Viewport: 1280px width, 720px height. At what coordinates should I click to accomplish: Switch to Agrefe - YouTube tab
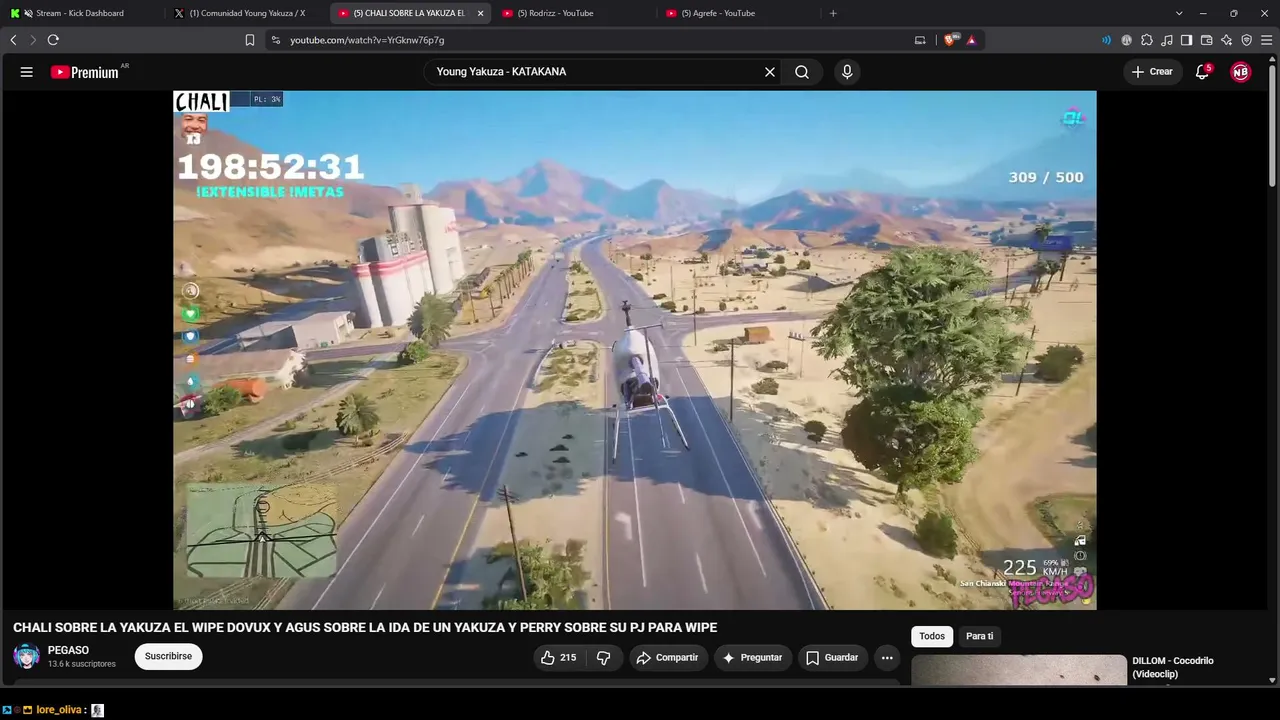[x=738, y=13]
